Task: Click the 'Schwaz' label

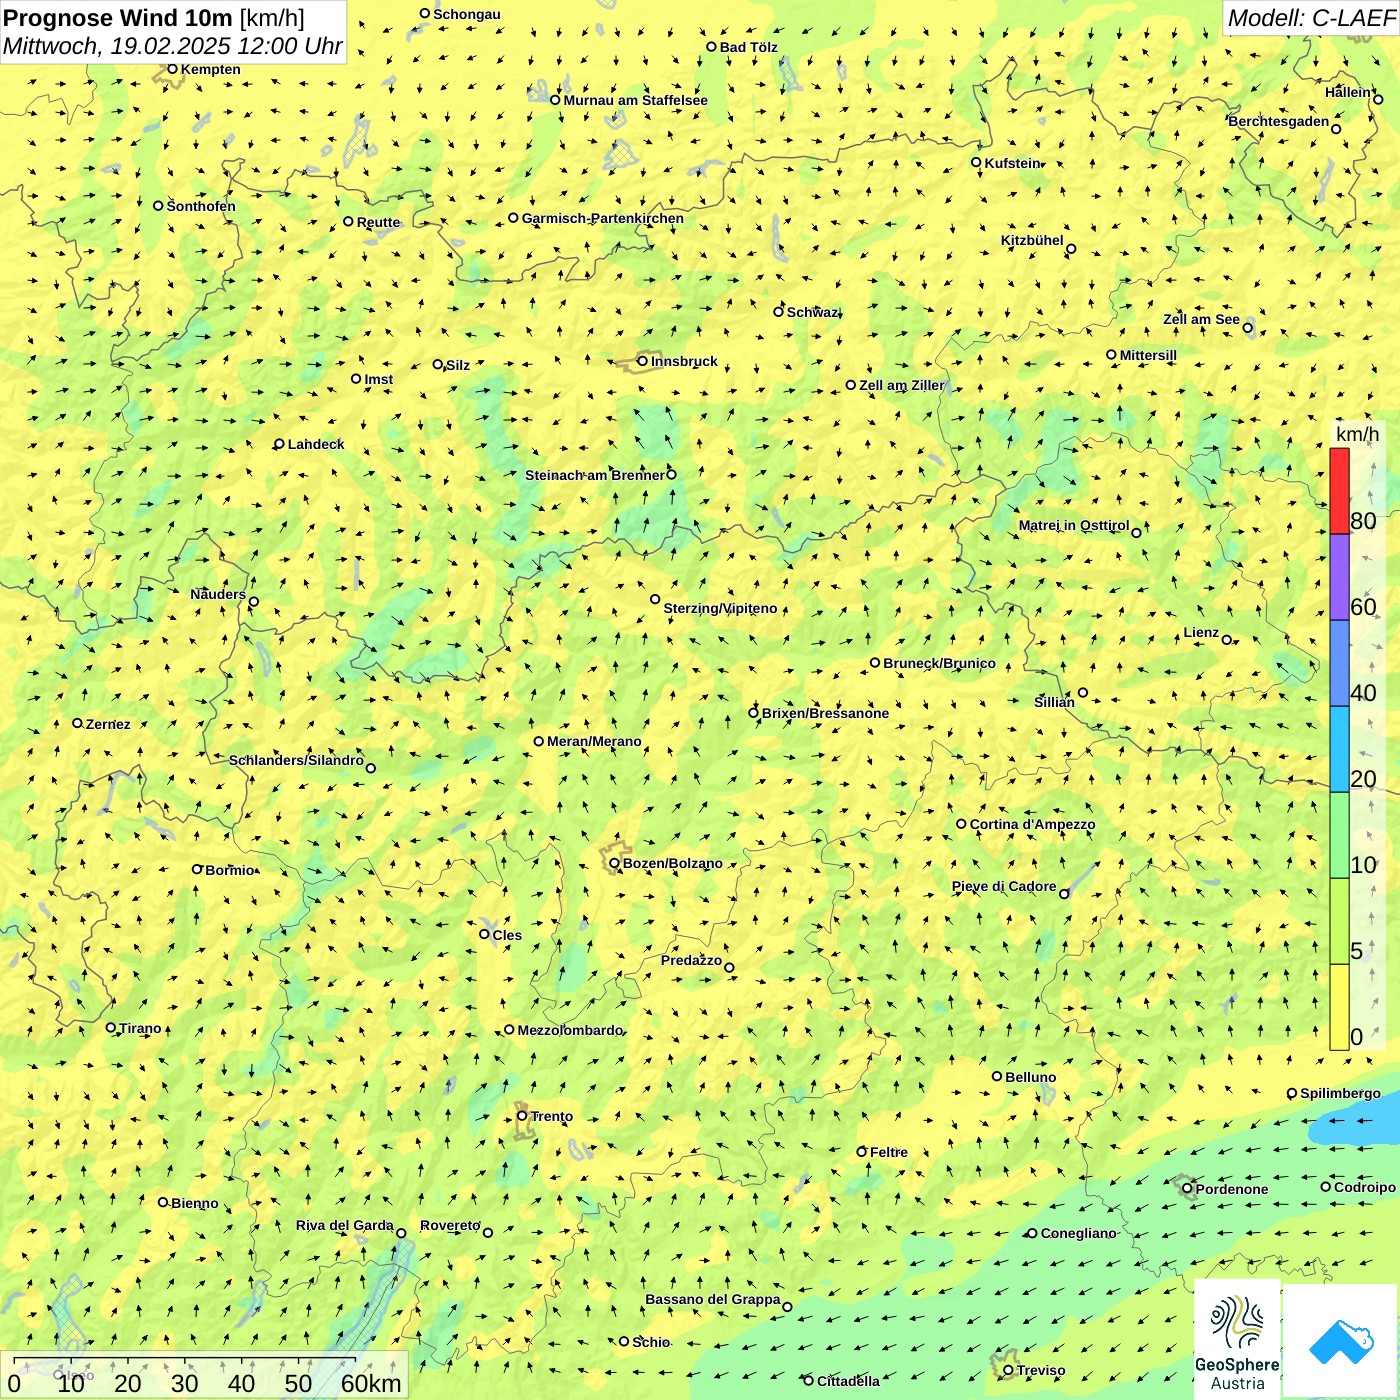Action: pyautogui.click(x=812, y=312)
